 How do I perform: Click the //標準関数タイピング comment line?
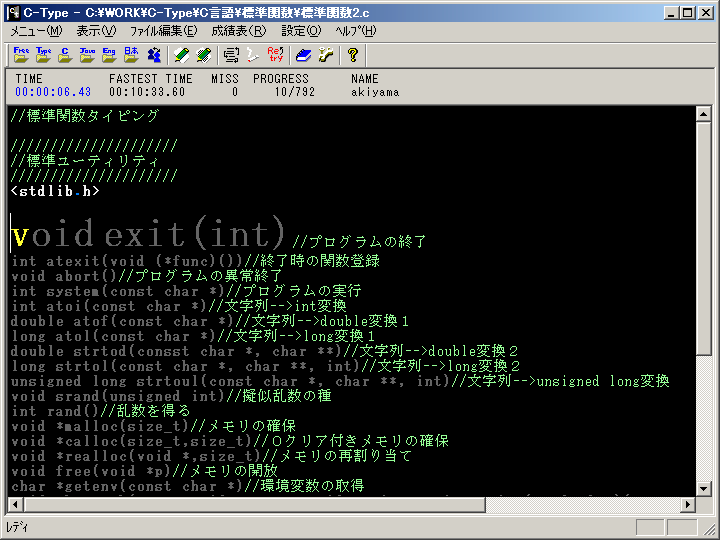(x=84, y=116)
